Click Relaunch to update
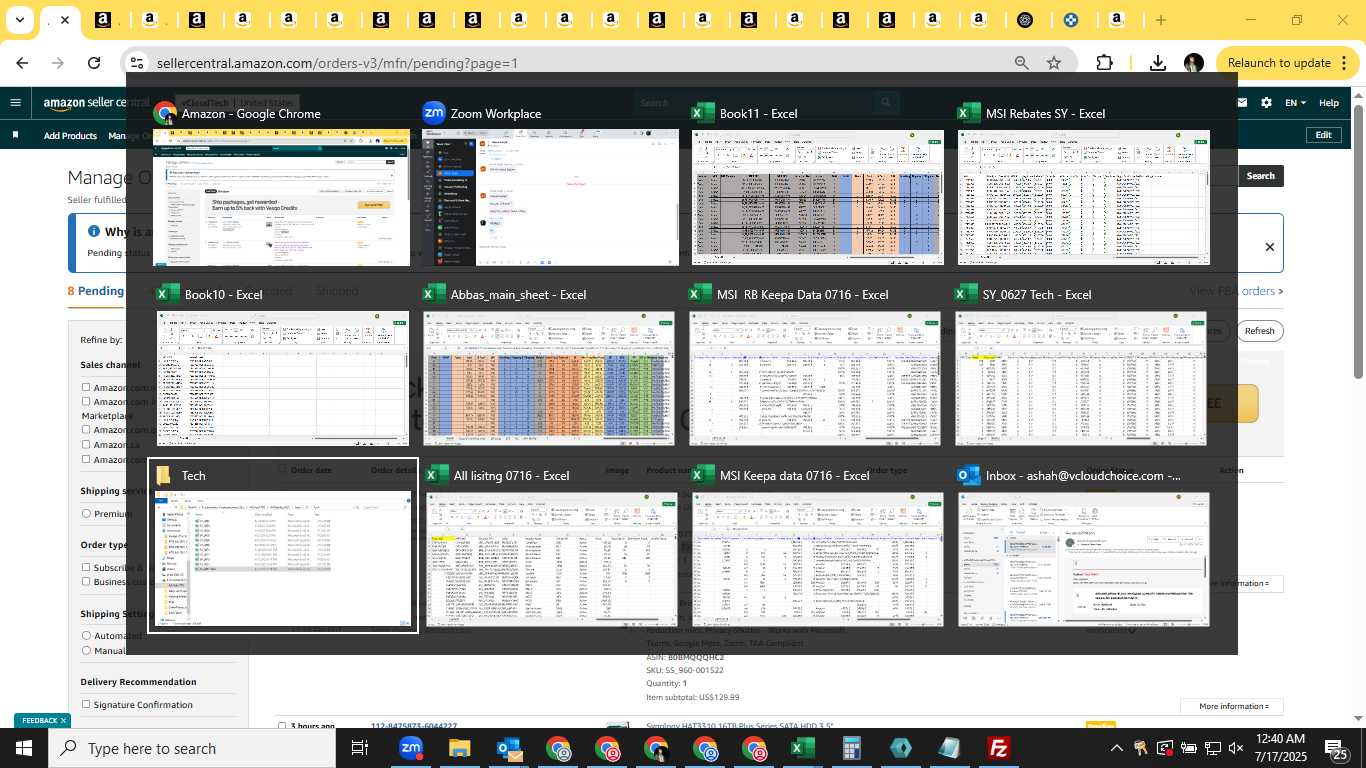1366x768 pixels. coord(1279,63)
